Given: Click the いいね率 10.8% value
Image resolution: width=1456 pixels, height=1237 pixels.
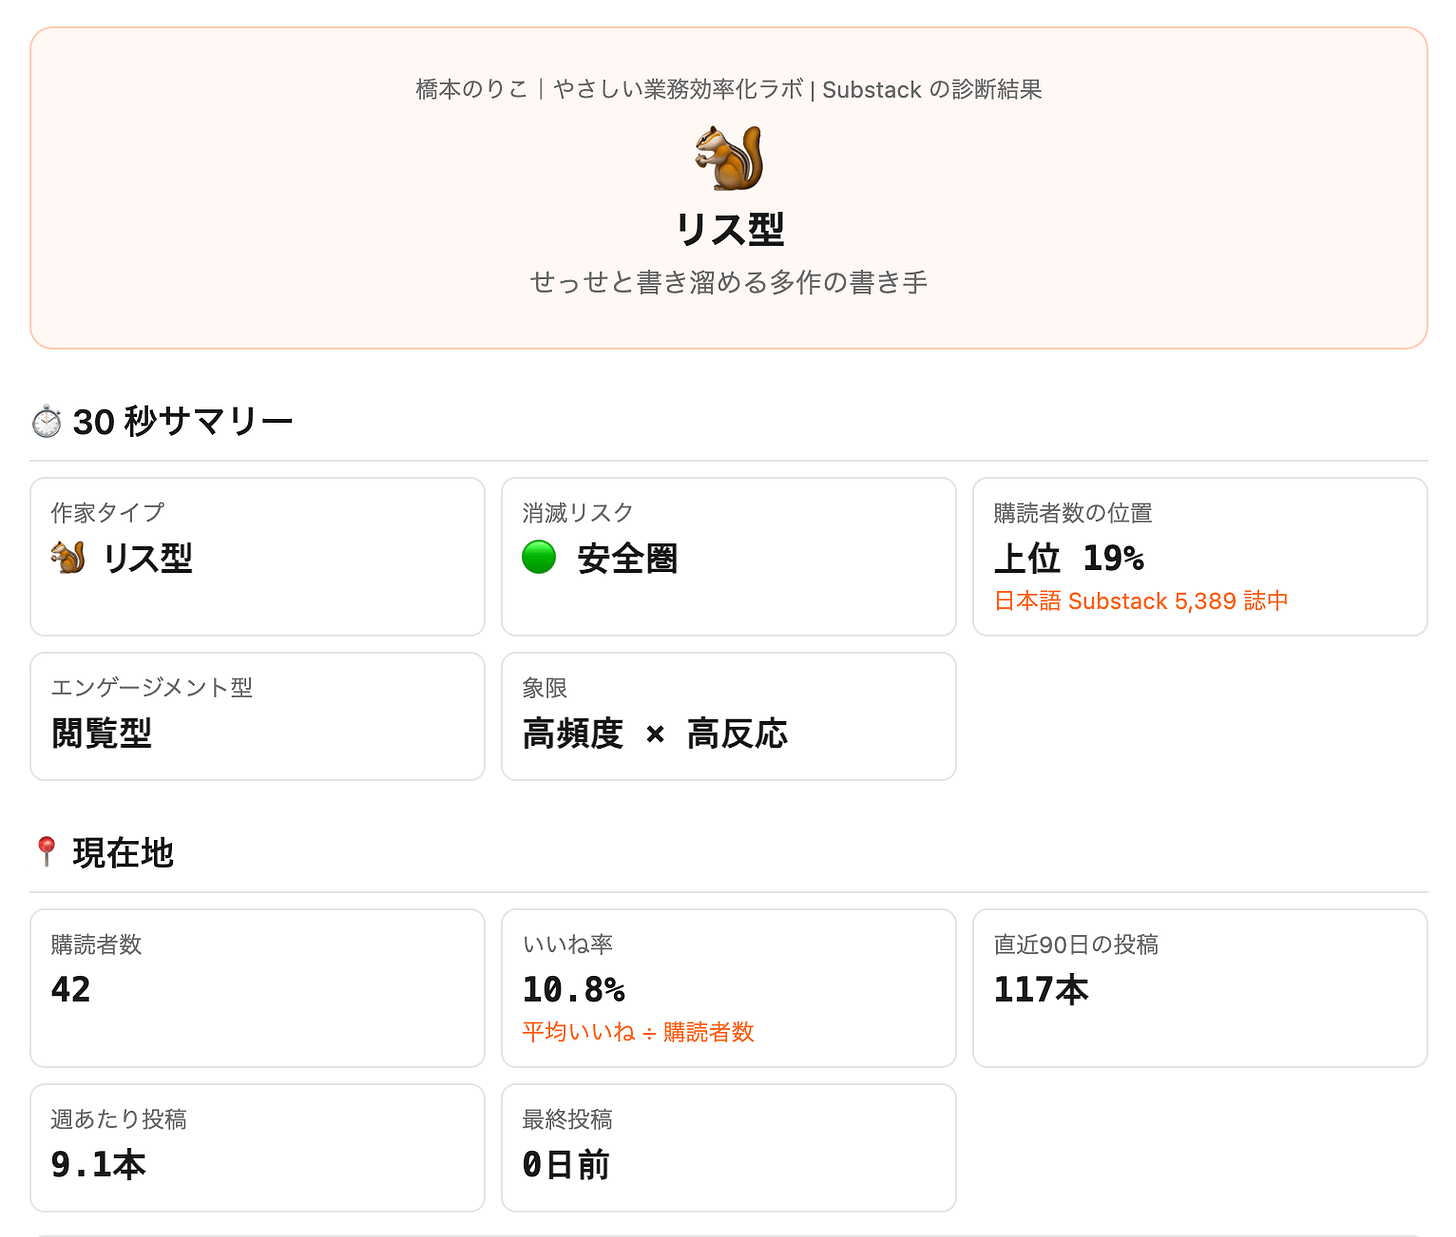Looking at the screenshot, I should (x=574, y=989).
